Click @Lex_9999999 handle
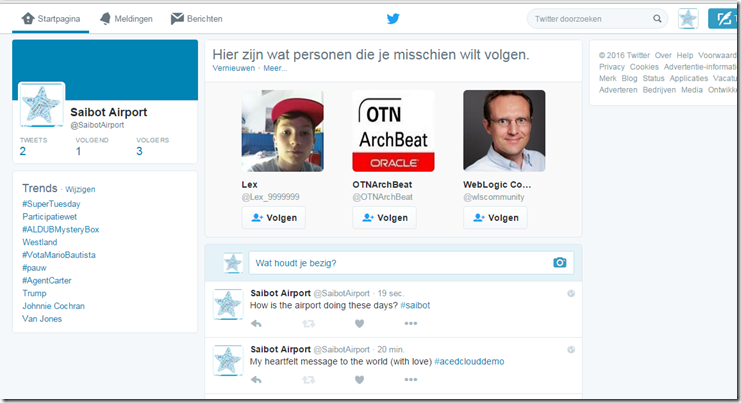The image size is (741, 403). pos(270,197)
